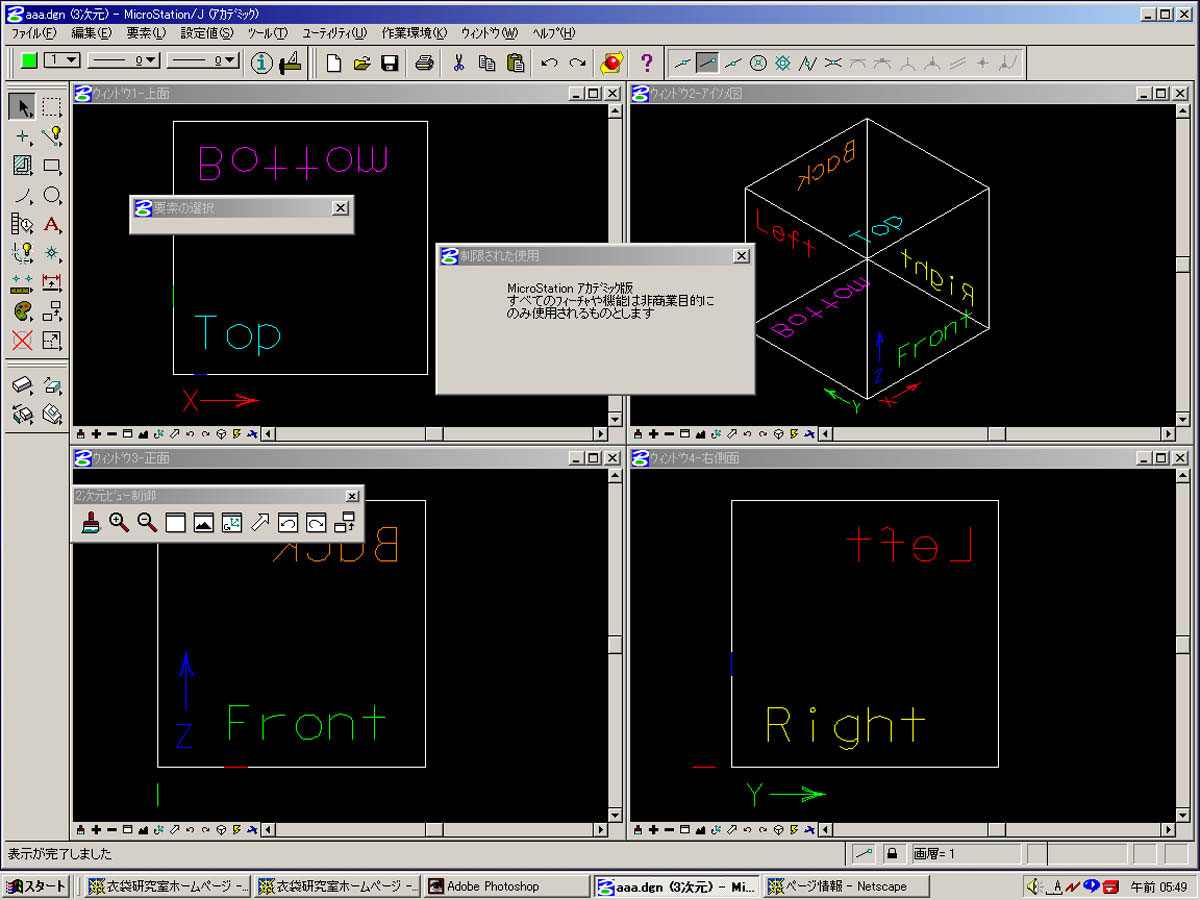Open the line style dropdown
The image size is (1200, 900).
(x=124, y=61)
